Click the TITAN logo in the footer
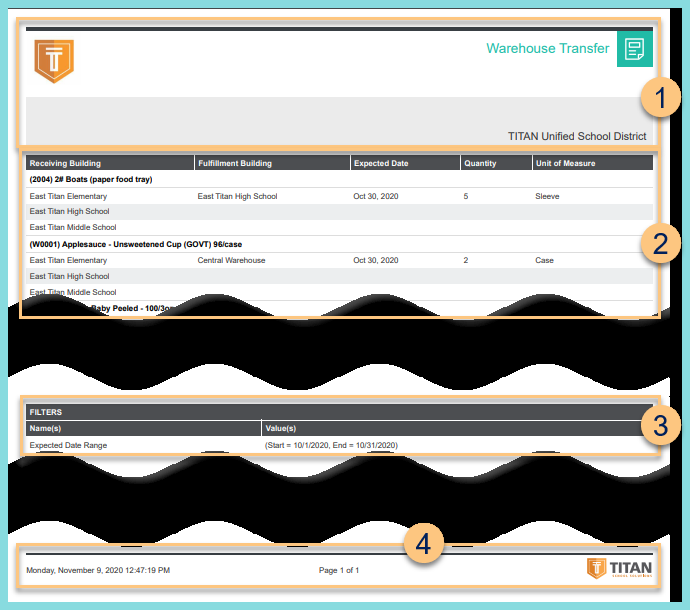Viewport: 690px width, 610px height. [x=619, y=569]
